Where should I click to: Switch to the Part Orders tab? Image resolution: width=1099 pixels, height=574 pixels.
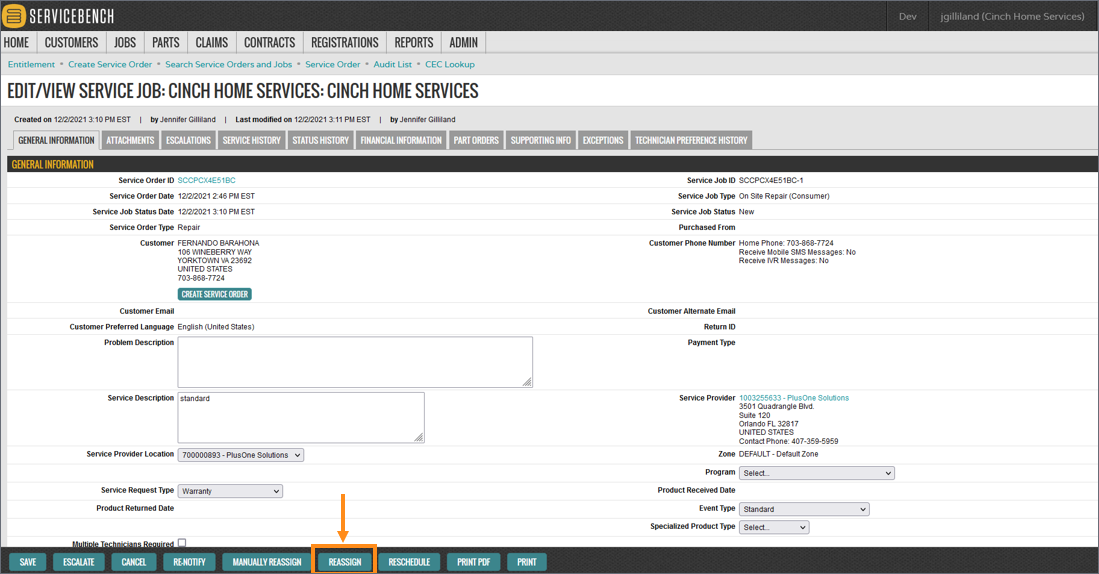pos(476,140)
